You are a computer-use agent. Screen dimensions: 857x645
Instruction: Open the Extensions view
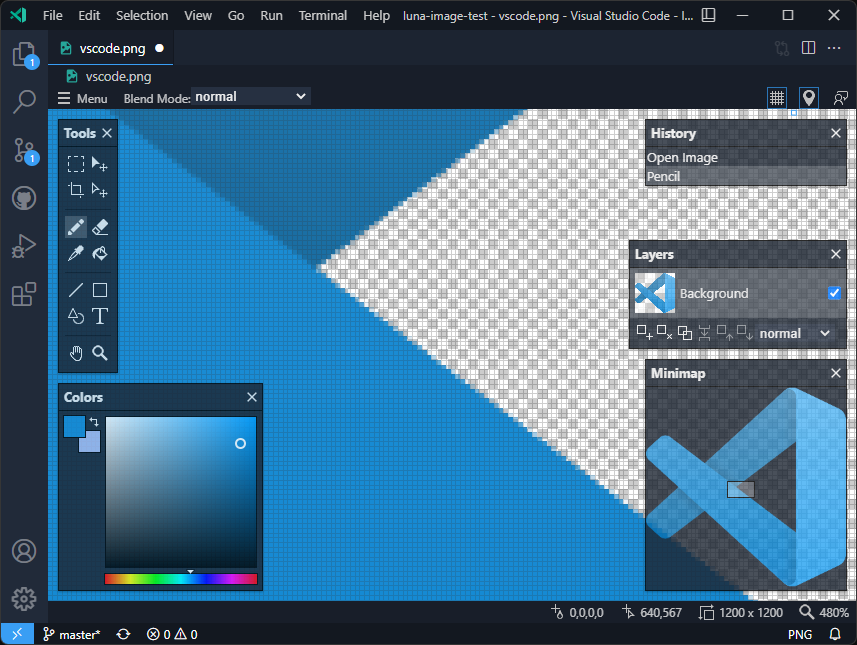[x=24, y=294]
